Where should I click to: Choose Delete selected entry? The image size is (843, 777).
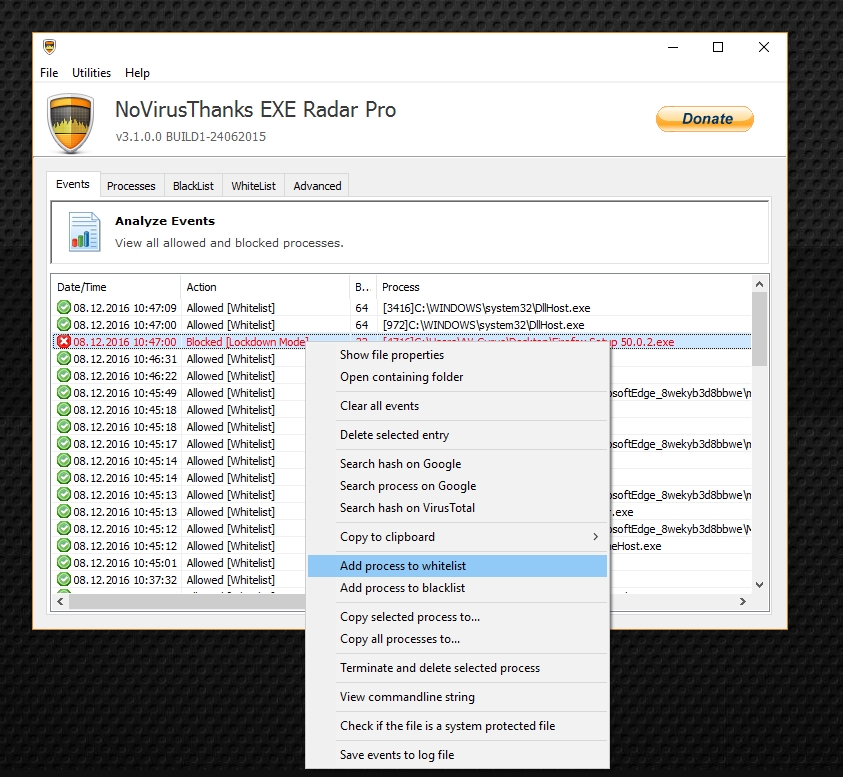(457, 435)
